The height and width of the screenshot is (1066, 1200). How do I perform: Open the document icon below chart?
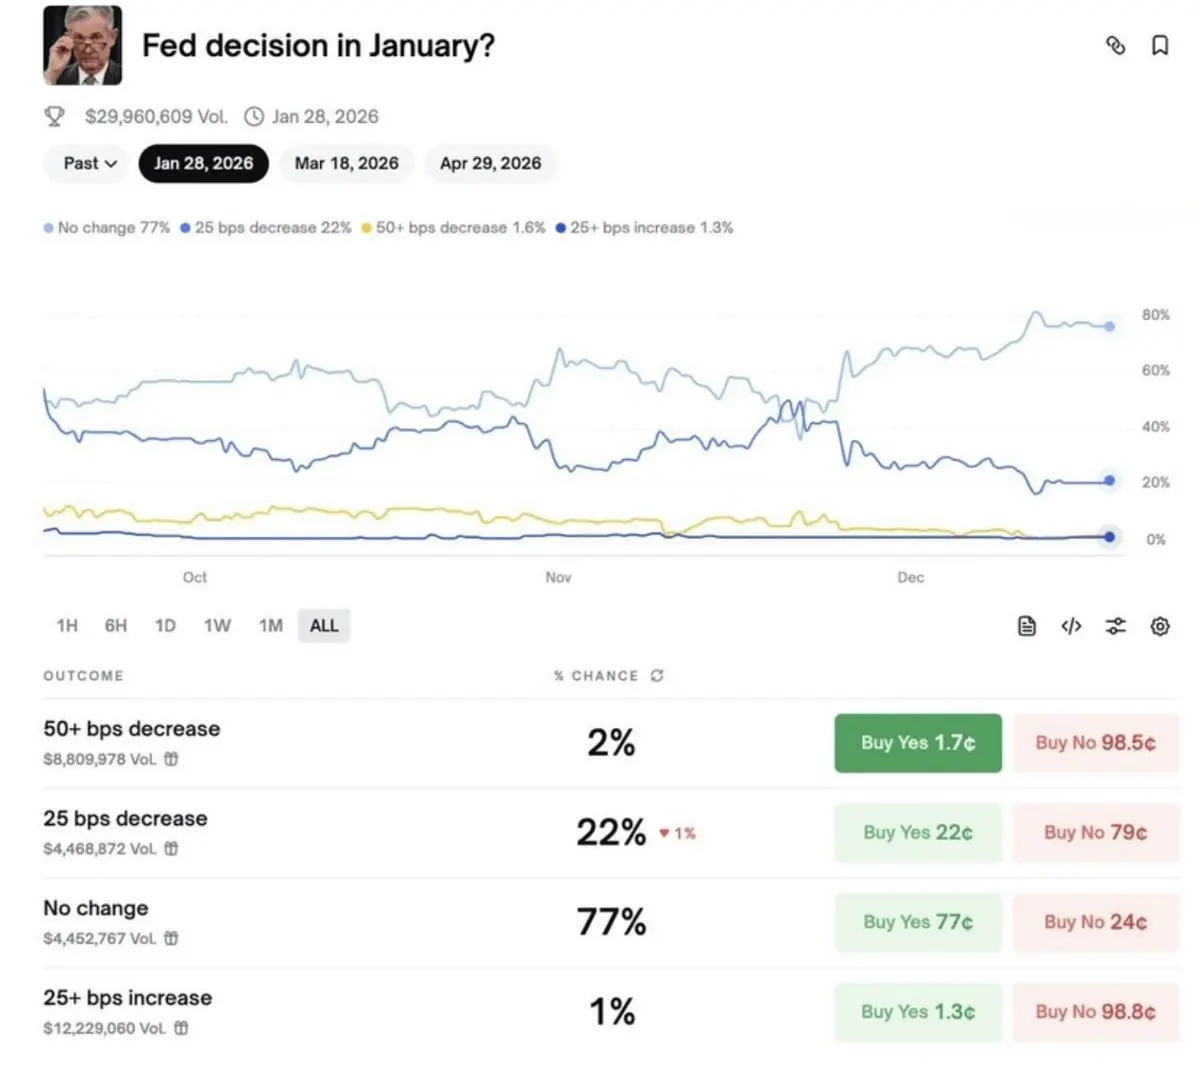1027,626
